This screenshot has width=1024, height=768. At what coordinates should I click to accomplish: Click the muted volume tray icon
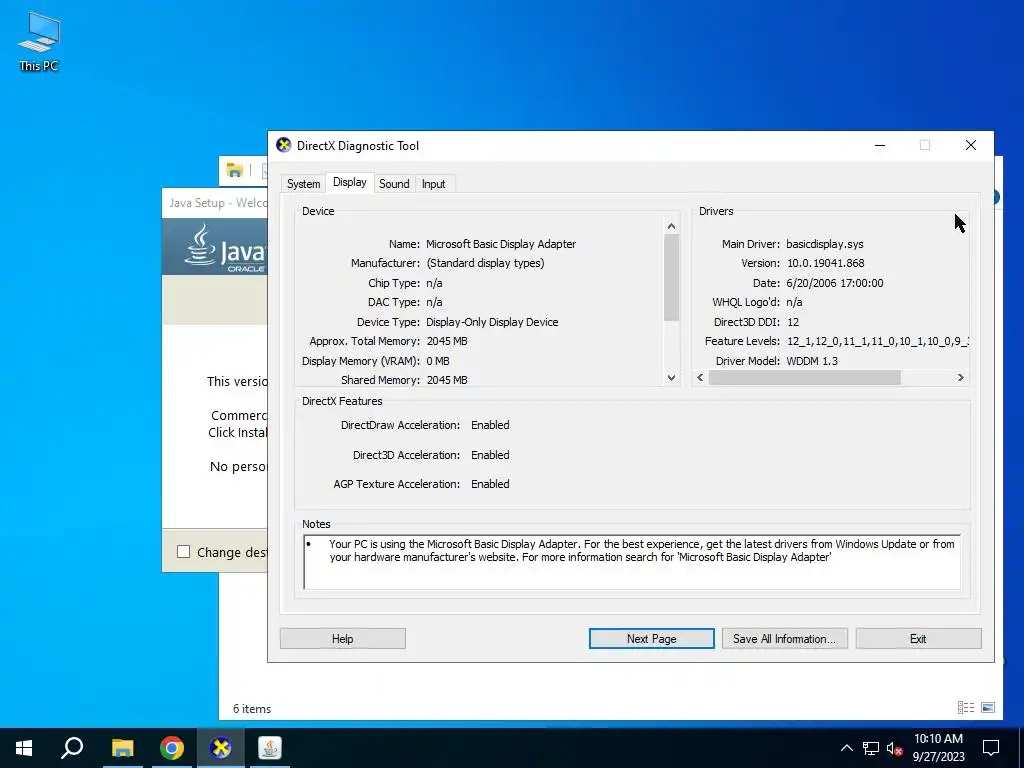coord(895,748)
